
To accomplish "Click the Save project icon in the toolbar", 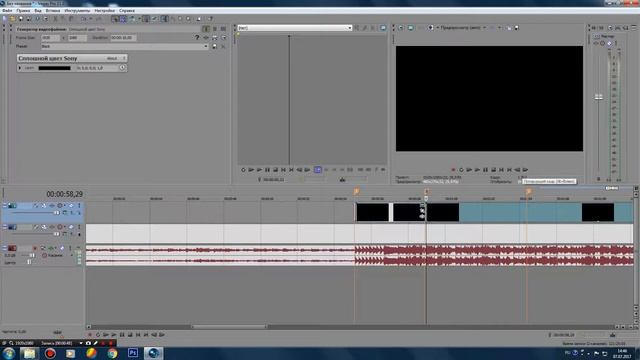I will coord(21,19).
